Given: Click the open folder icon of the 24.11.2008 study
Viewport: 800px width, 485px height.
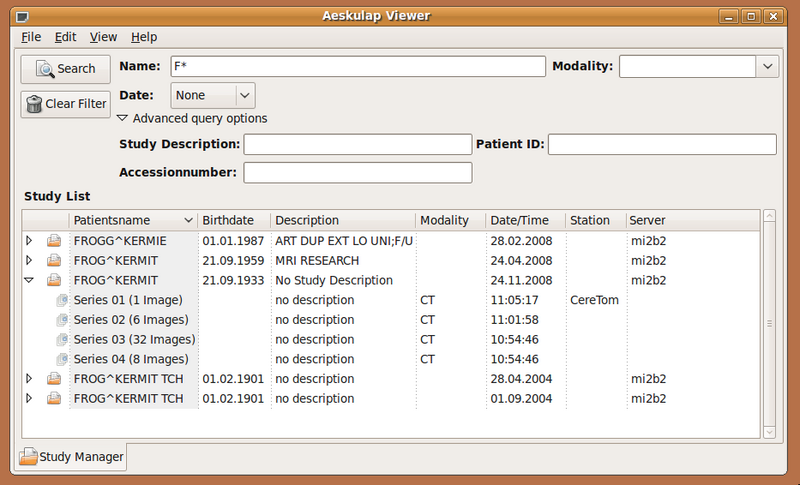Looking at the screenshot, I should (x=54, y=281).
